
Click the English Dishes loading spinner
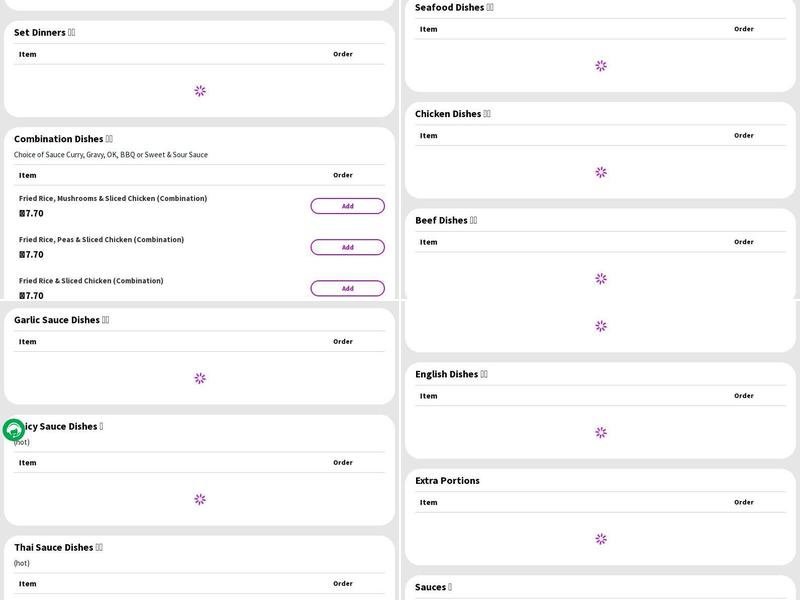pyautogui.click(x=601, y=433)
